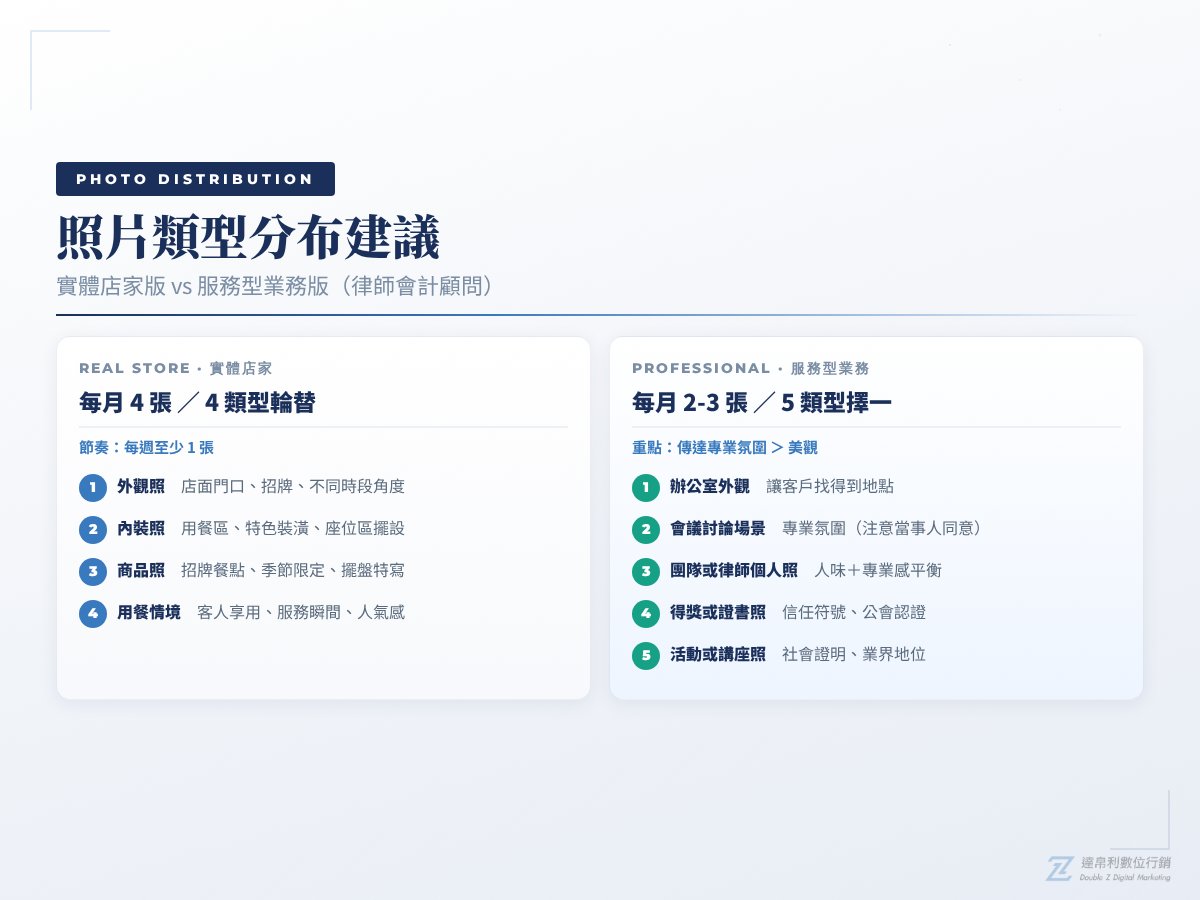This screenshot has height=900, width=1200.
Task: Click the label 用餐情境
Action: click(149, 613)
